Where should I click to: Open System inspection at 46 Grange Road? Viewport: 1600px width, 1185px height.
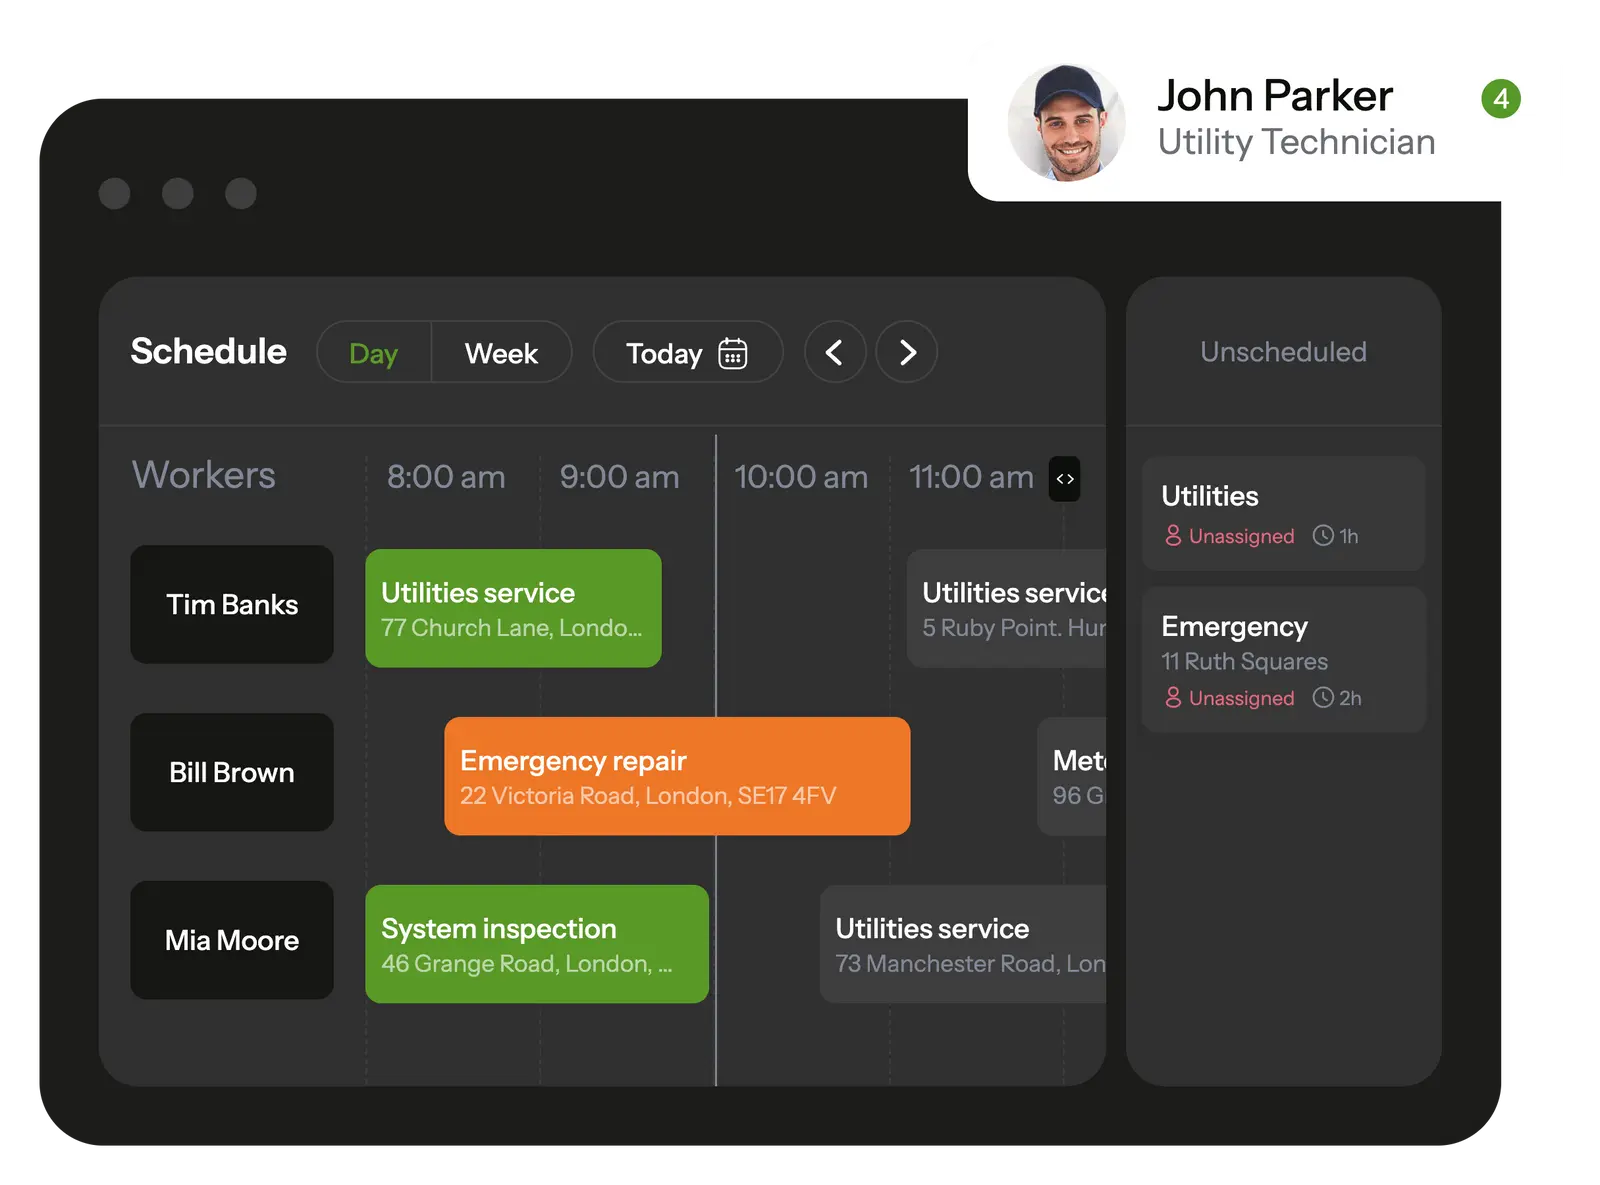(537, 945)
